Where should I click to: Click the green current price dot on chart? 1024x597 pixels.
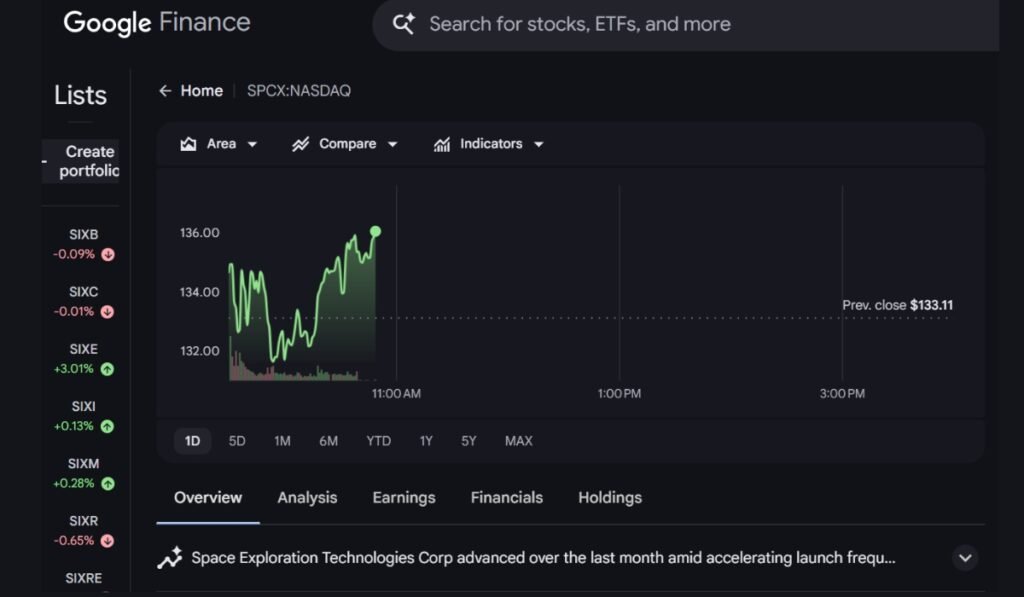point(376,231)
